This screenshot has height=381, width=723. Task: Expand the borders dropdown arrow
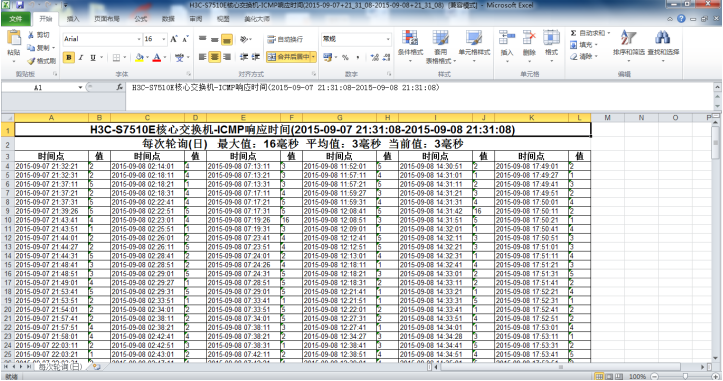[x=125, y=58]
